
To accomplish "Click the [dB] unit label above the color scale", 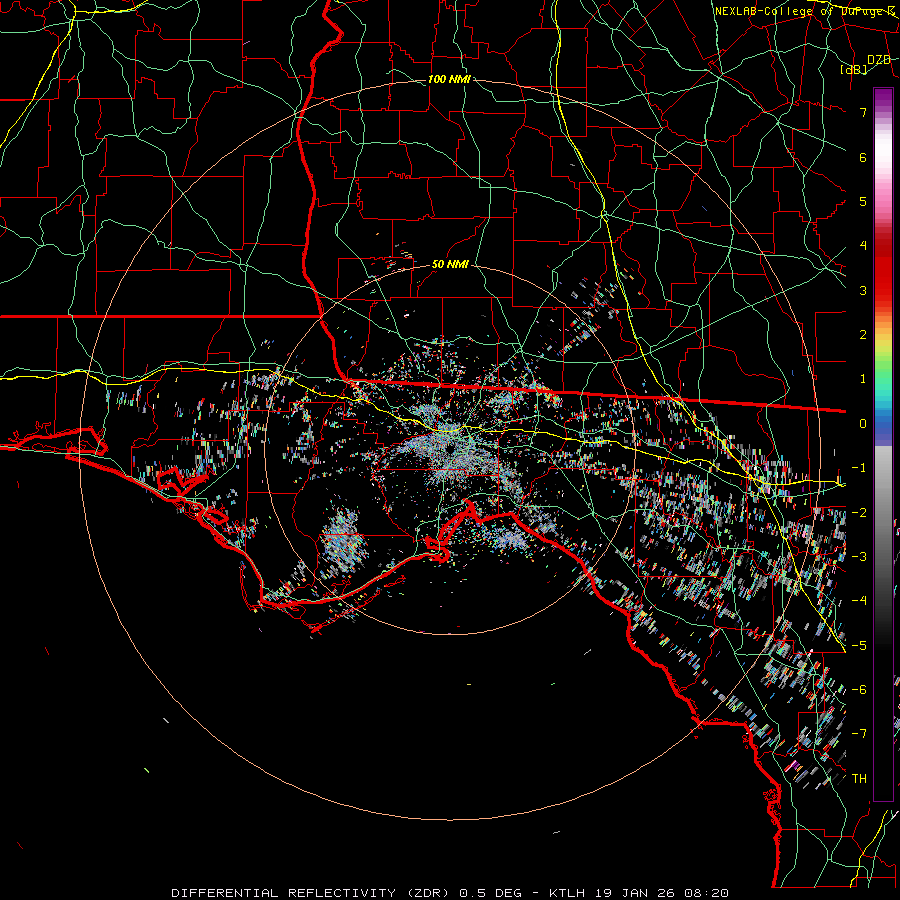I will click(x=854, y=69).
